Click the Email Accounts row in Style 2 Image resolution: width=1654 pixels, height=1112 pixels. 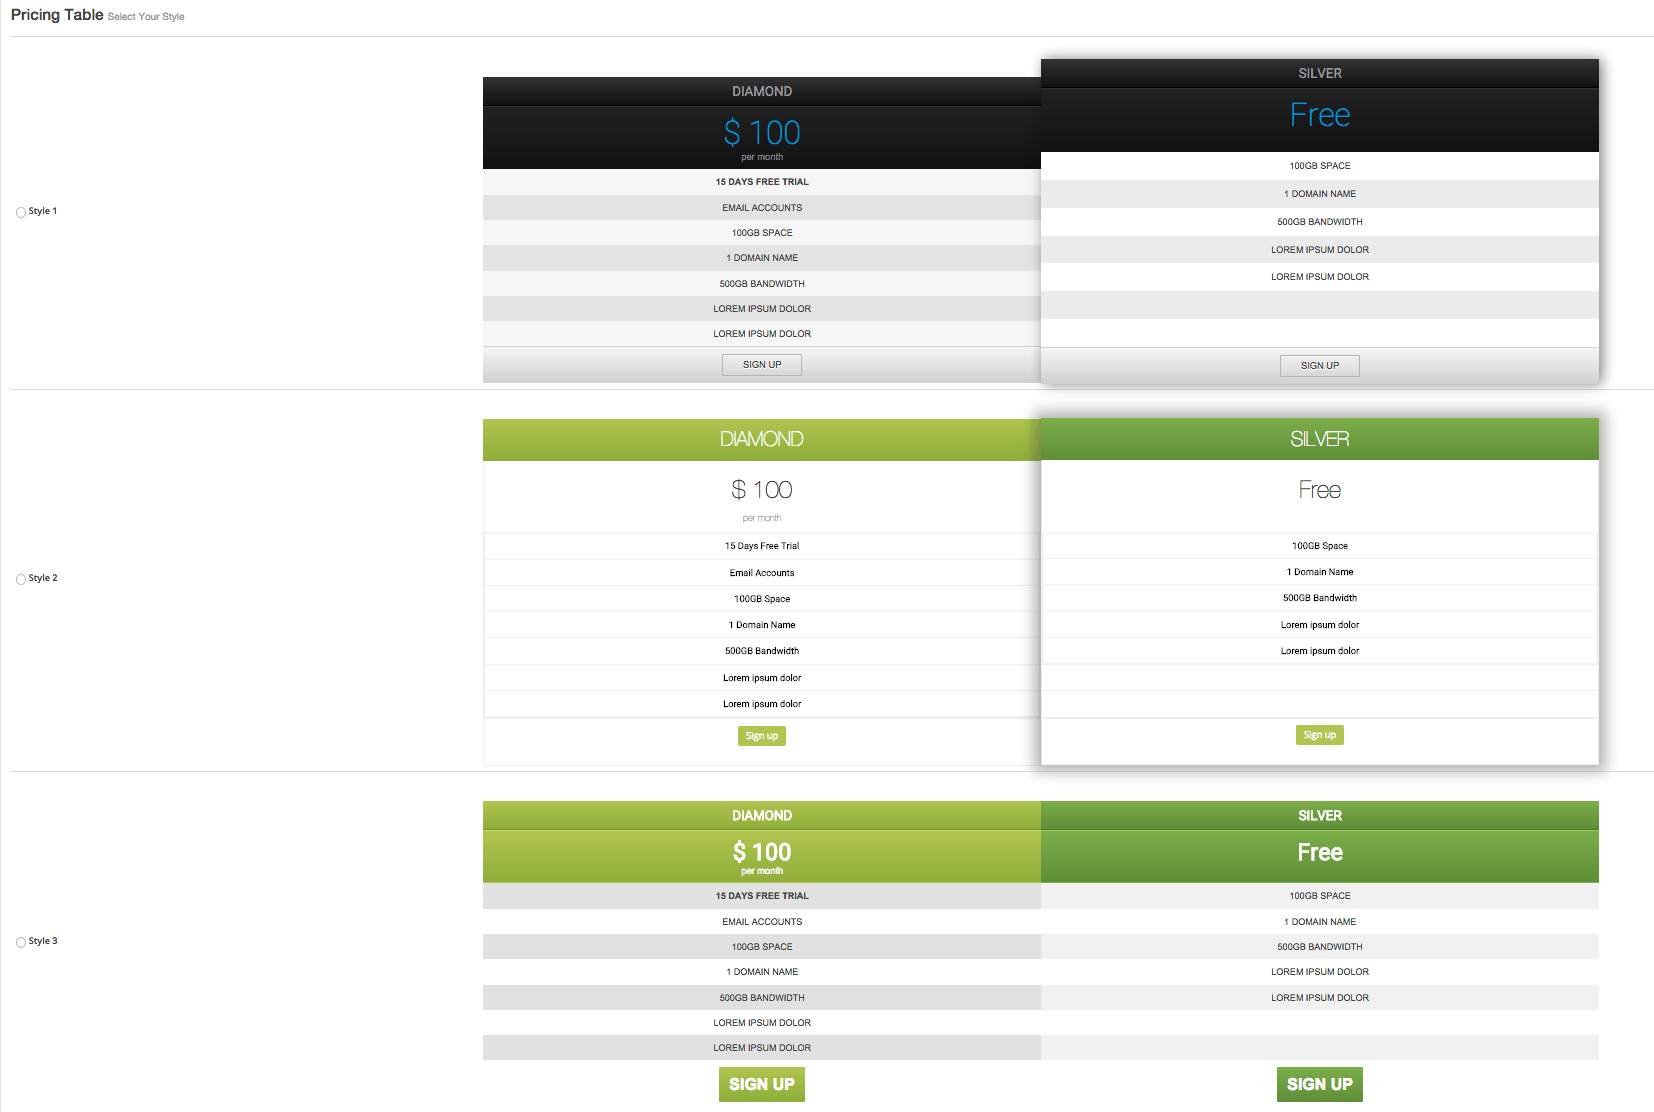click(x=761, y=572)
